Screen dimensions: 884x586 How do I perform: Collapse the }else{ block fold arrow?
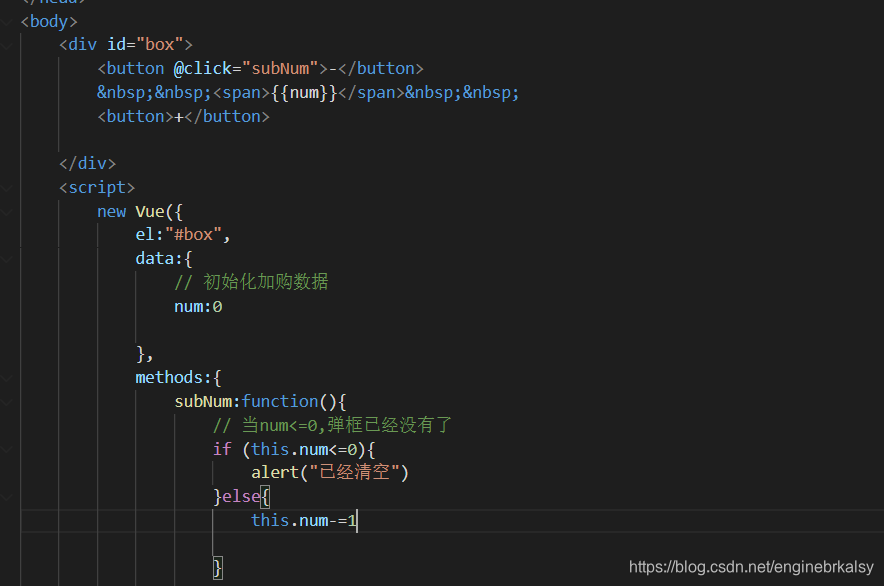click(6, 497)
